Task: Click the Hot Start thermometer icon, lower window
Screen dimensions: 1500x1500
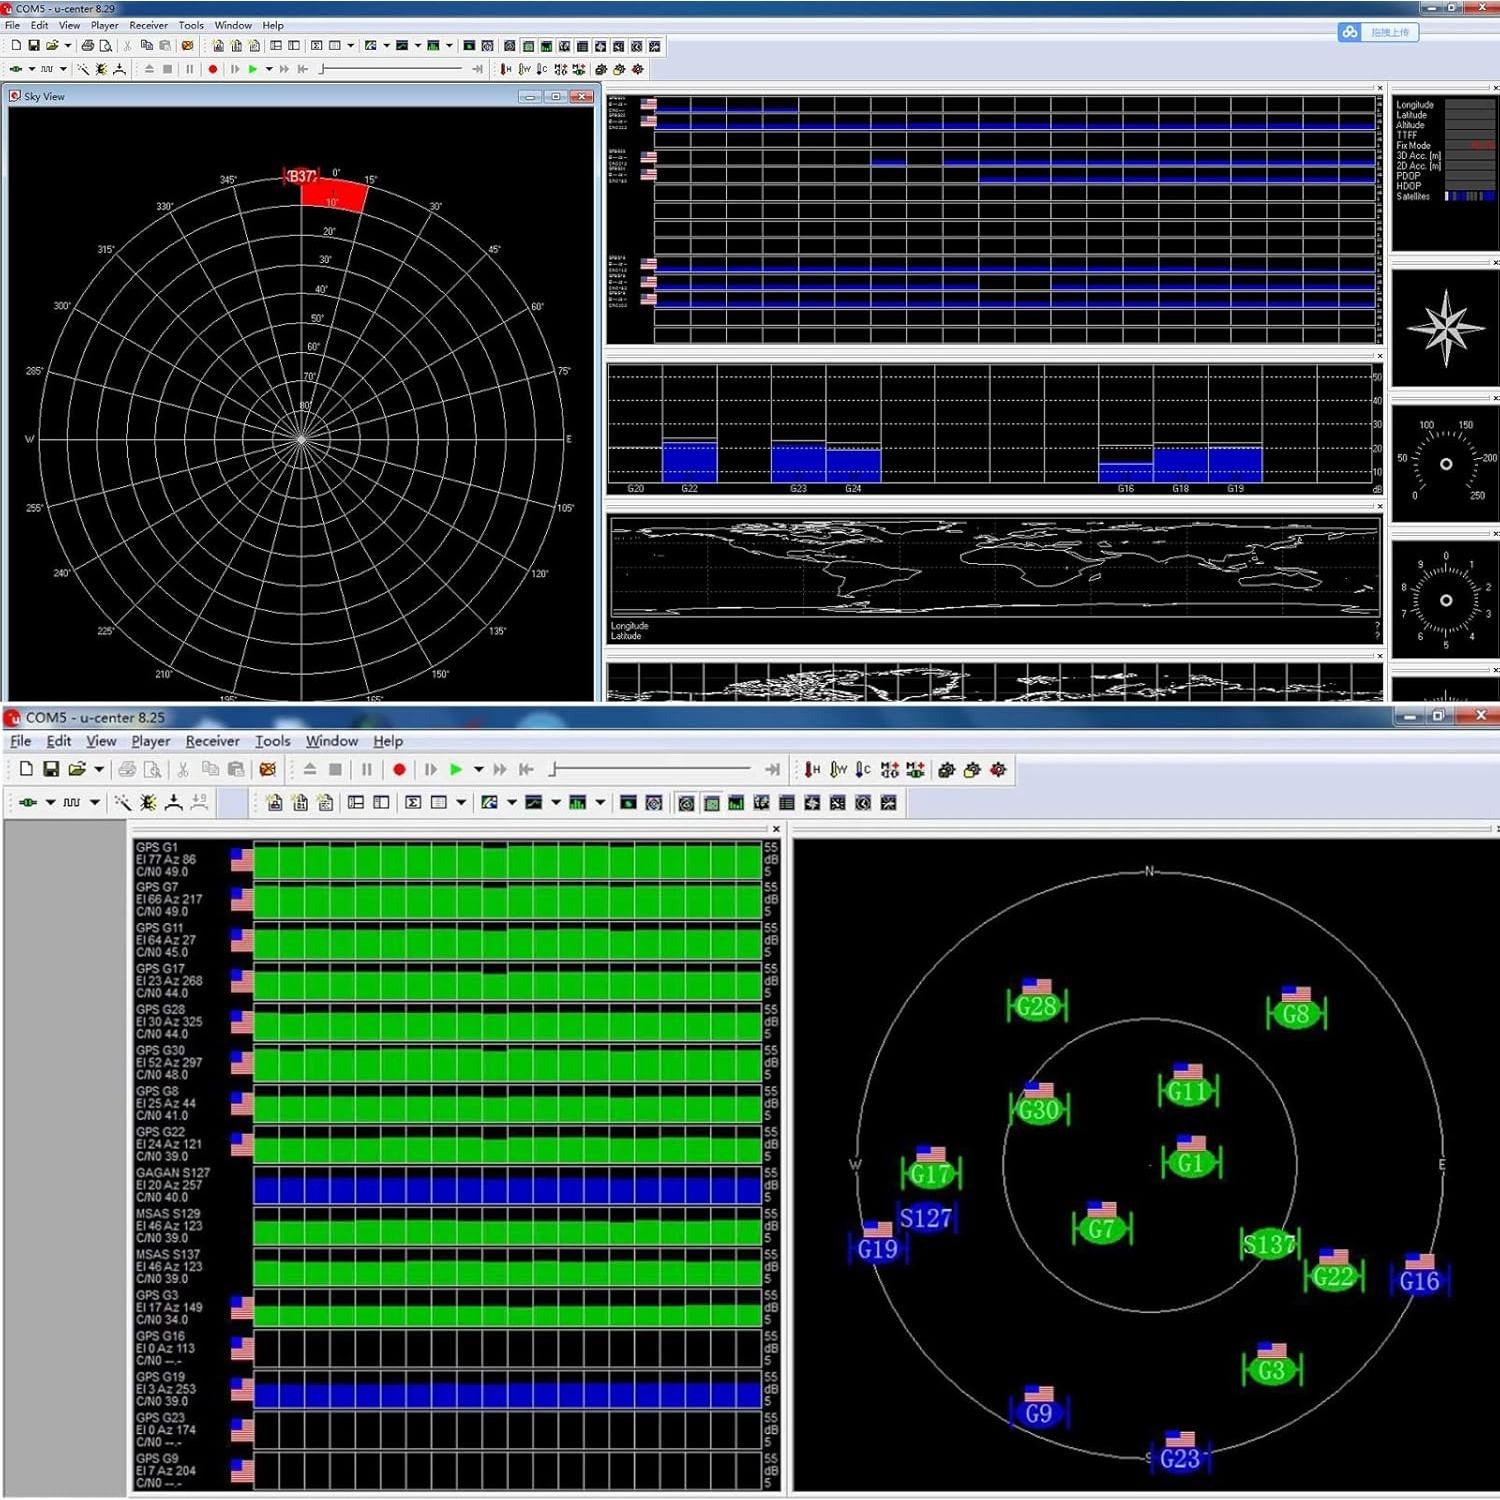Action: pyautogui.click(x=812, y=770)
